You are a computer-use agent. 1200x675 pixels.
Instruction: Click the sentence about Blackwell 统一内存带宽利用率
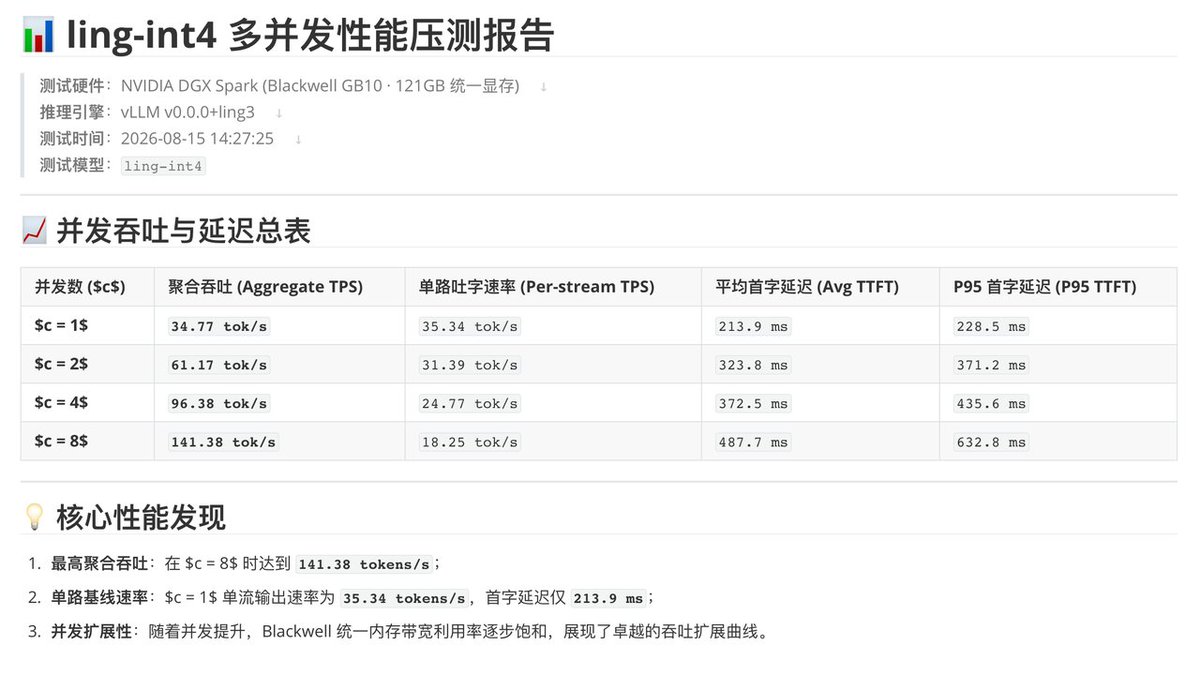click(458, 632)
